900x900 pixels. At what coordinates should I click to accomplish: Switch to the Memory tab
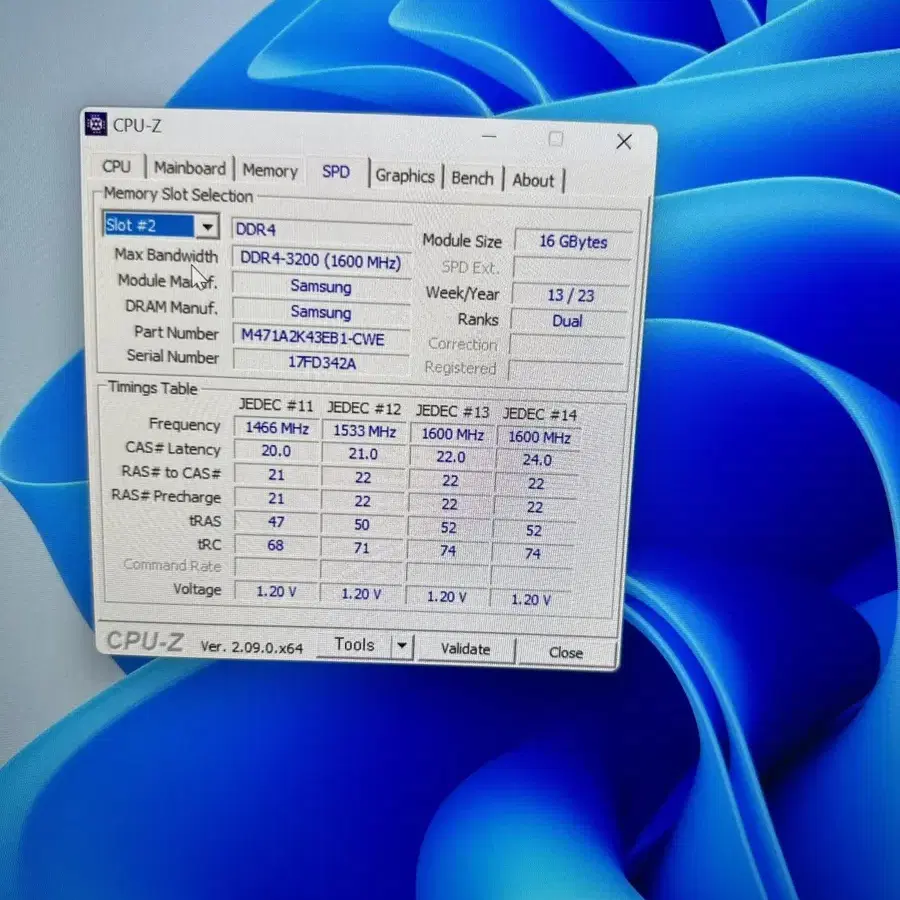click(x=270, y=170)
